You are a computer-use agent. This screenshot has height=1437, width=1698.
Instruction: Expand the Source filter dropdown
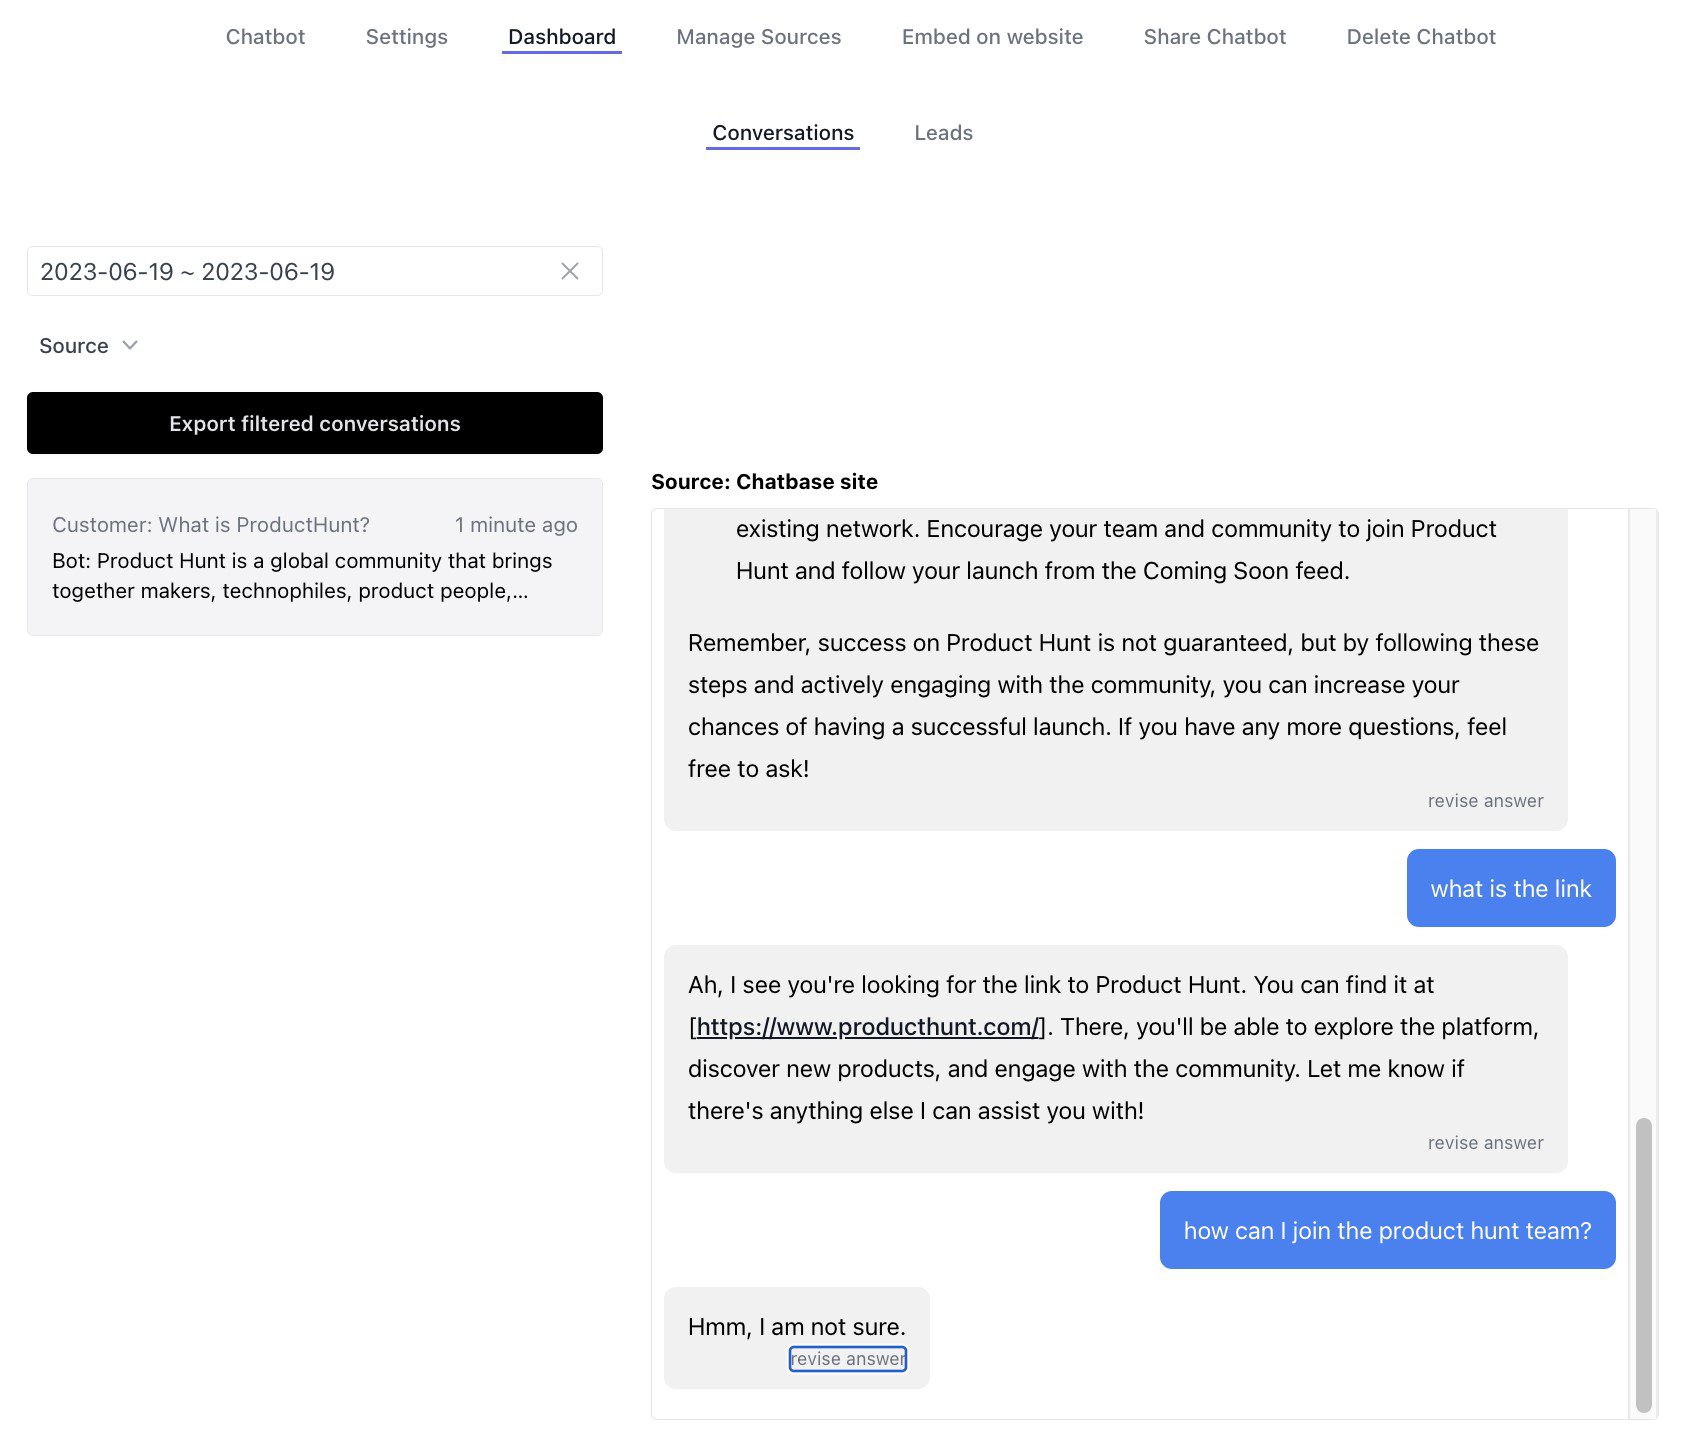pos(88,345)
